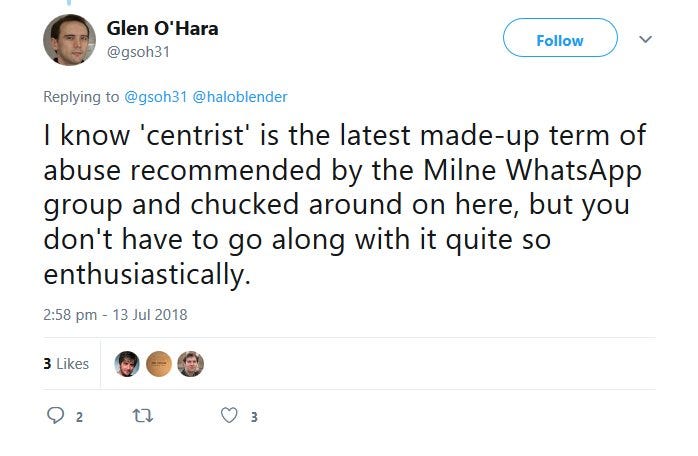The width and height of the screenshot is (698, 456).
Task: Click the like count next to the heart
Action: 254,417
